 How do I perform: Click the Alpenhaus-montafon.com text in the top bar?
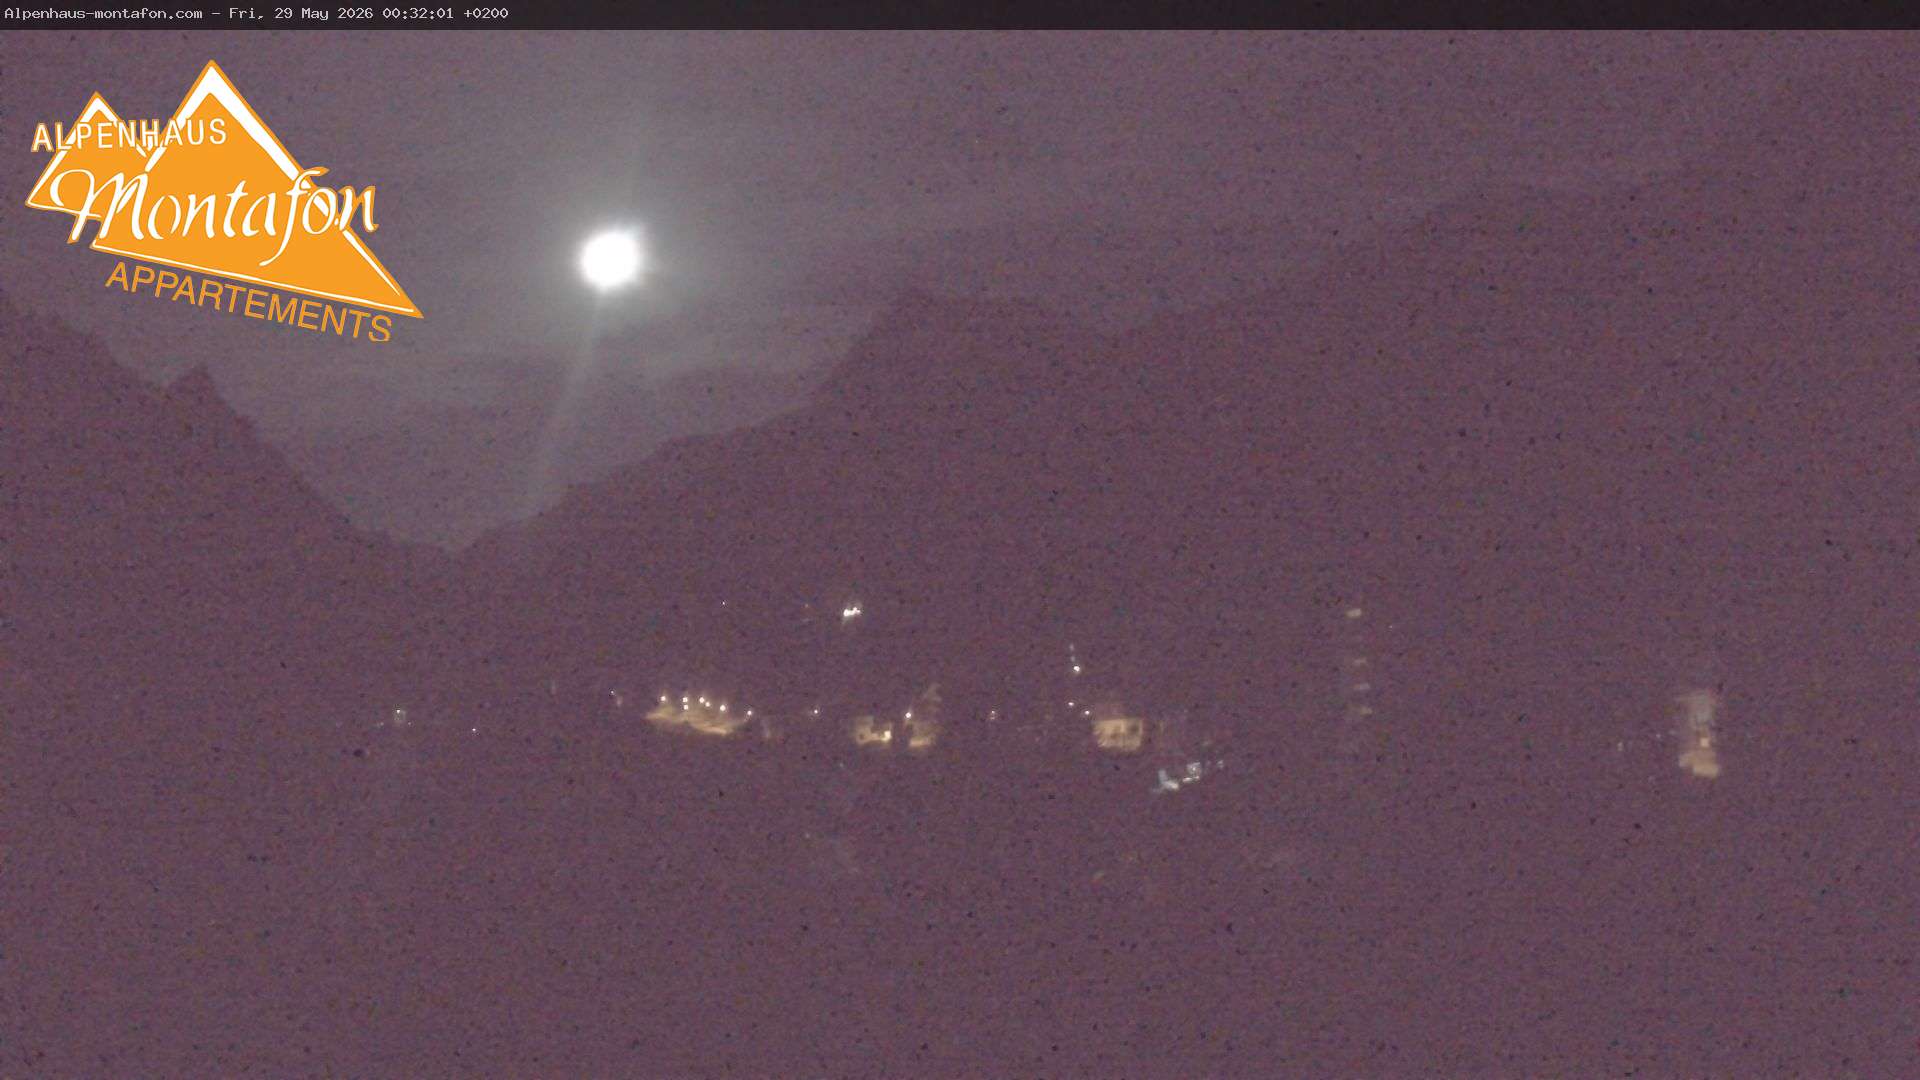[x=103, y=13]
